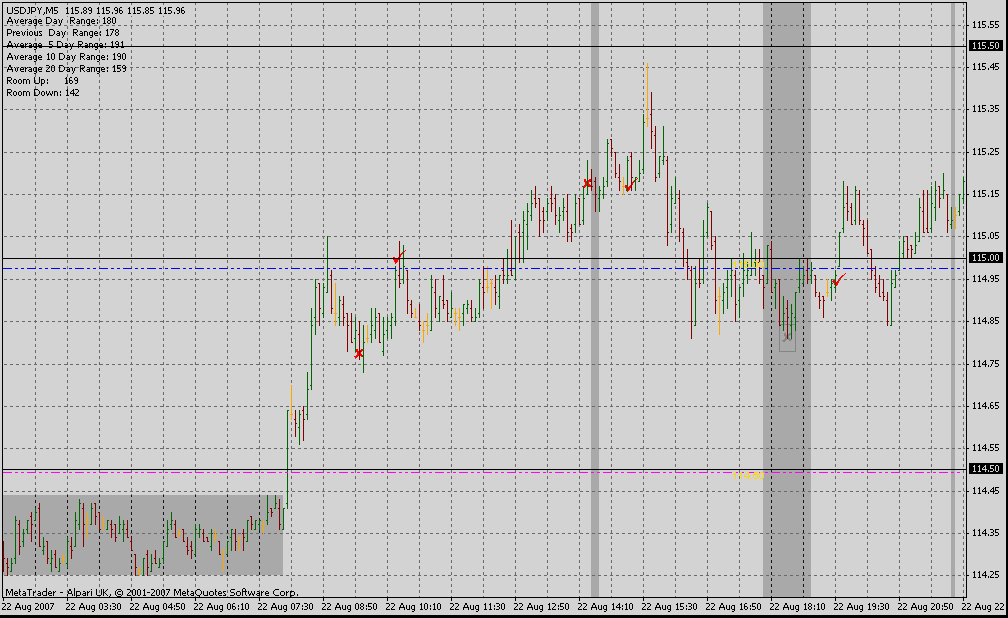1008x618 pixels.
Task: Click the red X marker near 08:50
Action: (359, 353)
